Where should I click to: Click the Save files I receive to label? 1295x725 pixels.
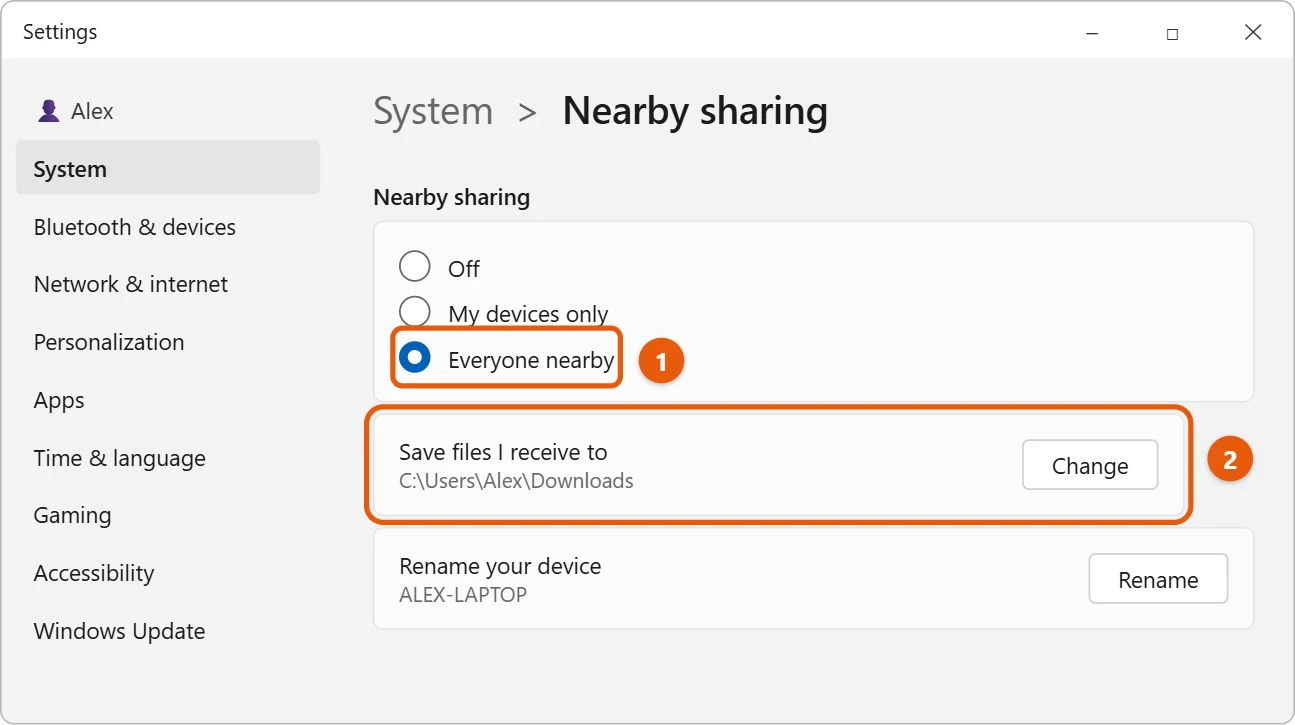503,452
